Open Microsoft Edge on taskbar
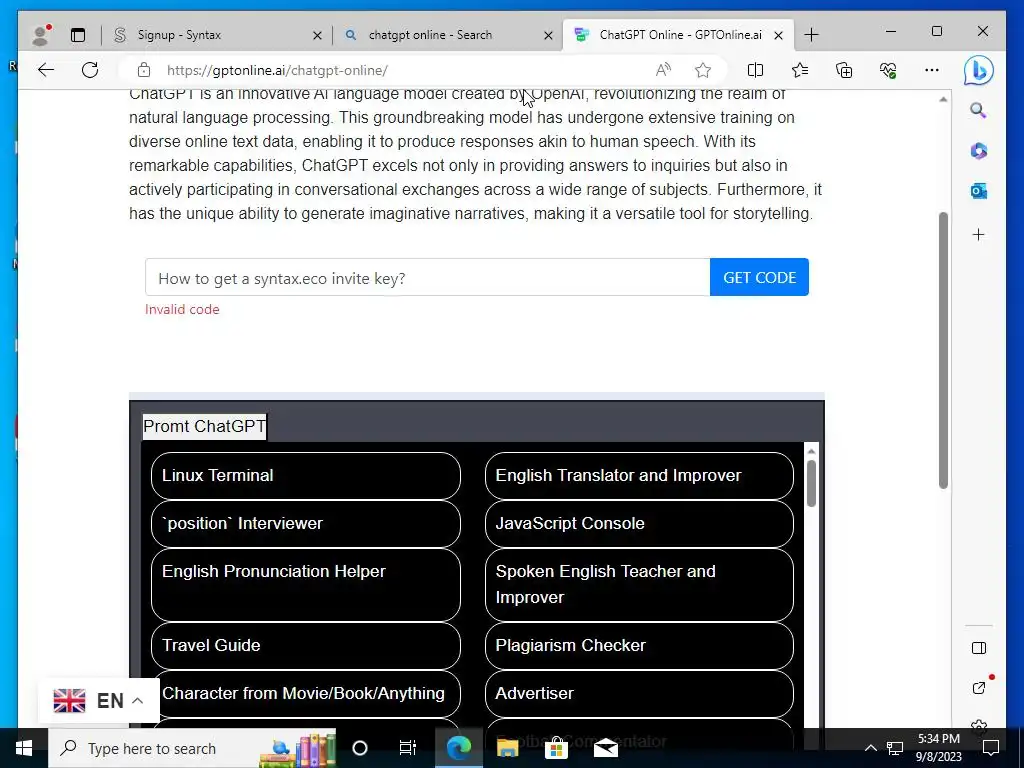Screen dimensions: 1024x768 (x=458, y=748)
